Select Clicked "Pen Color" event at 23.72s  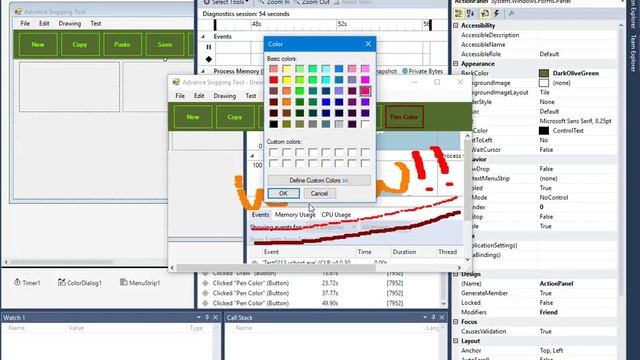point(320,283)
